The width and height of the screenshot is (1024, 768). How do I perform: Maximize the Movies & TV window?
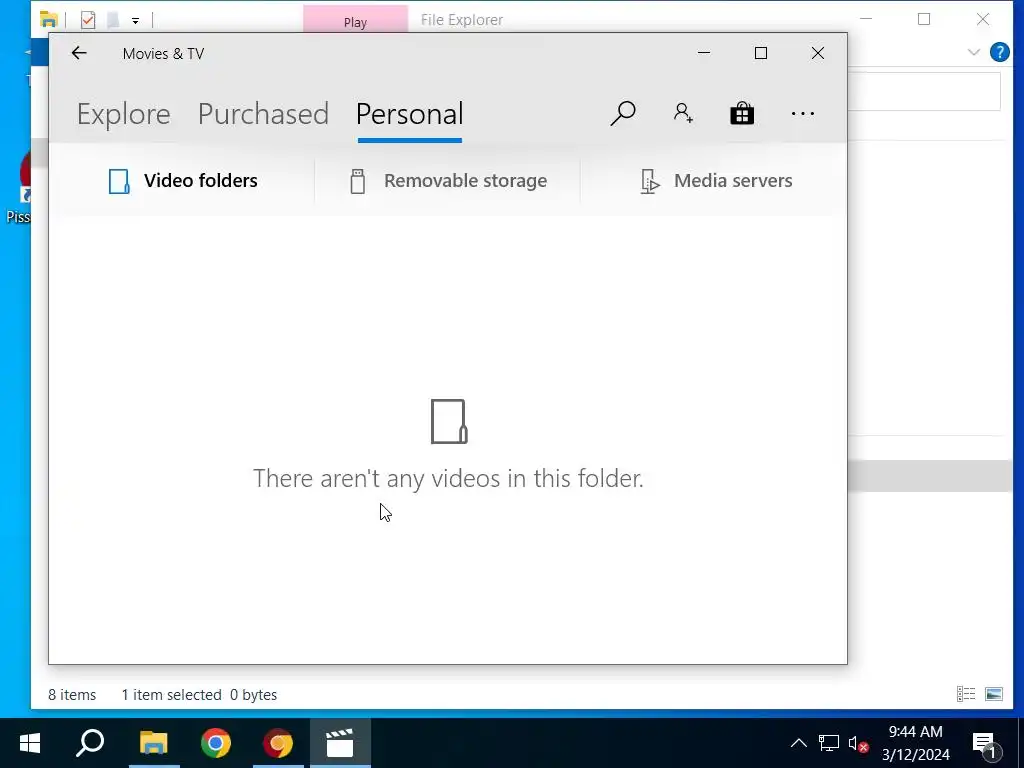click(761, 53)
